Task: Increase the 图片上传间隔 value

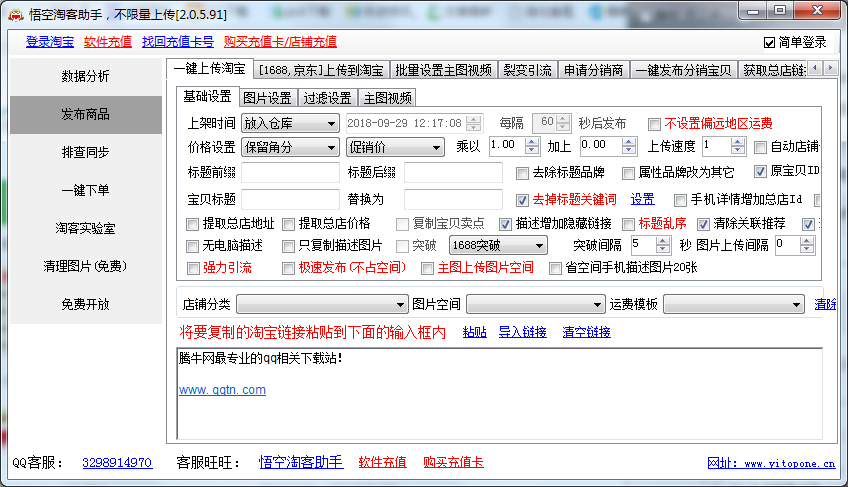Action: [x=806, y=241]
